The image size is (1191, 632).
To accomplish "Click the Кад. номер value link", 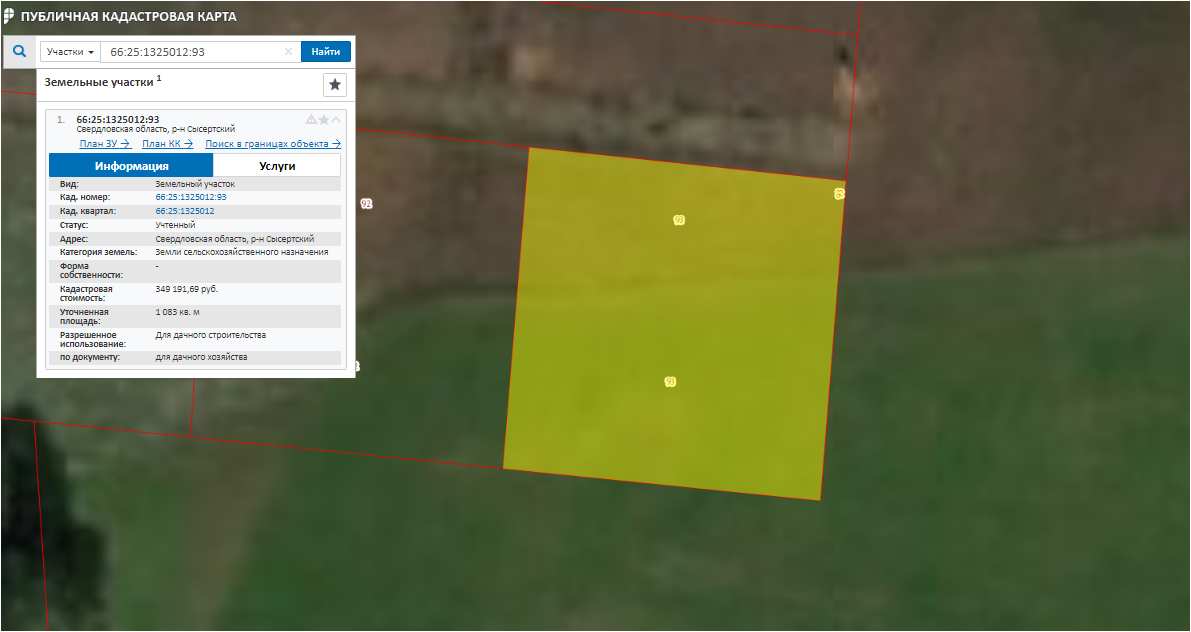I will click(x=190, y=197).
